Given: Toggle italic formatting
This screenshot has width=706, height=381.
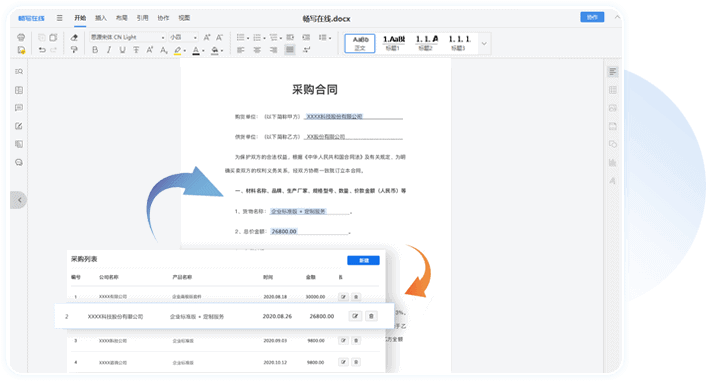Looking at the screenshot, I should [x=109, y=50].
